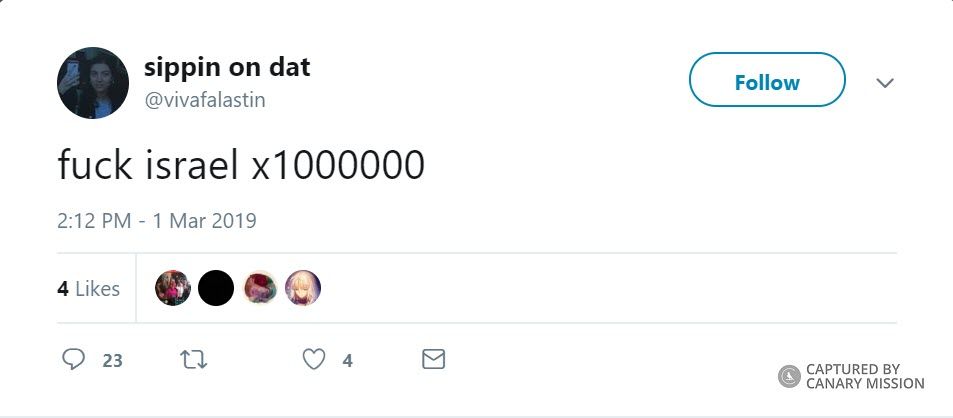Open the third liker's avatar
Screen dimensions: 953x418
click(x=260, y=288)
